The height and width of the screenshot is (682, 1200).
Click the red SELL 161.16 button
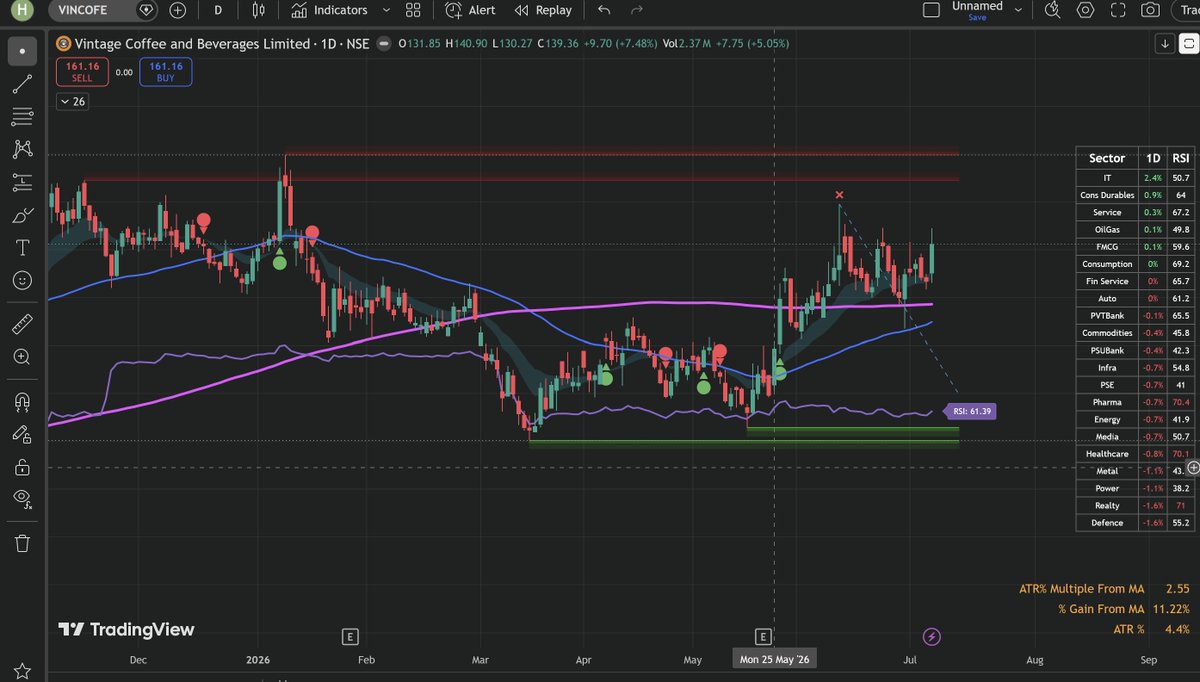[x=82, y=72]
